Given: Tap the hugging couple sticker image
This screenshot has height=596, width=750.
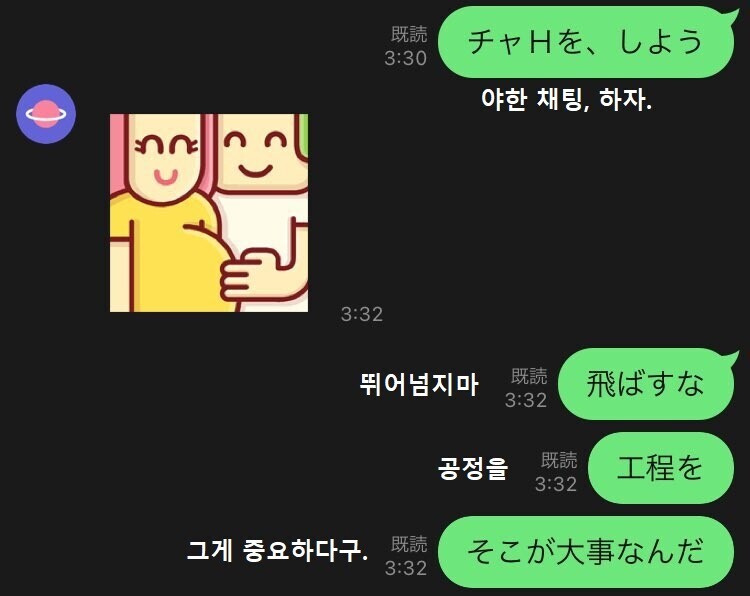Looking at the screenshot, I should click(x=209, y=213).
